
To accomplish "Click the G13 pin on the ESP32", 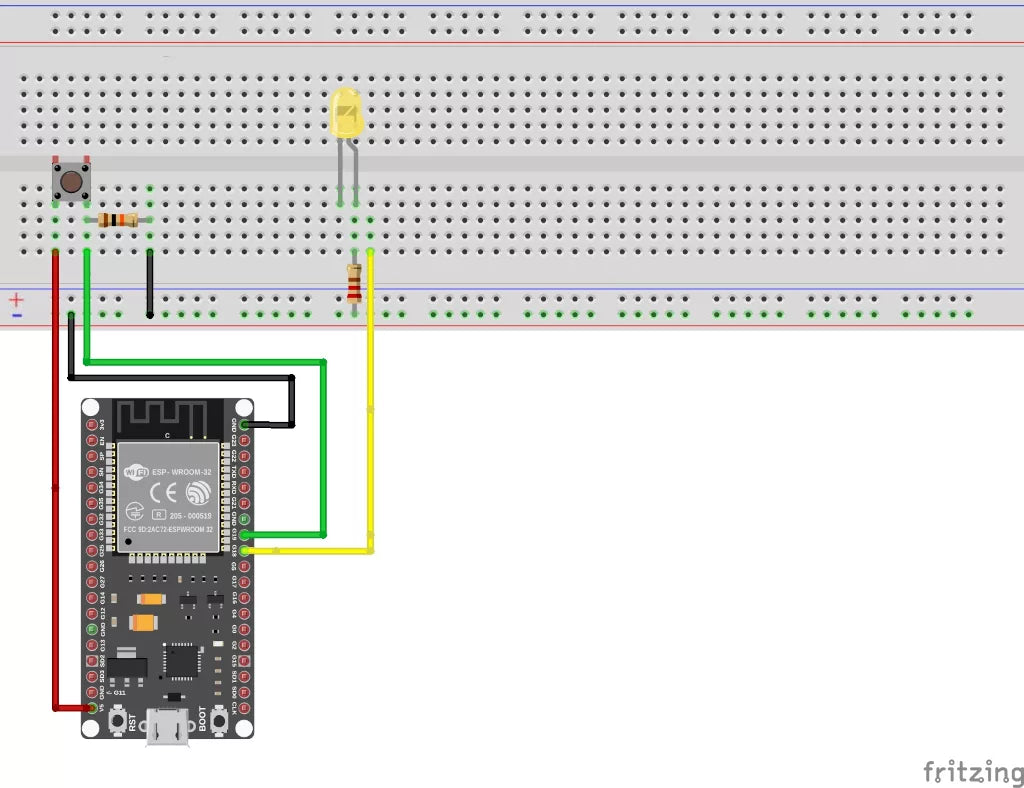I will point(92,645).
